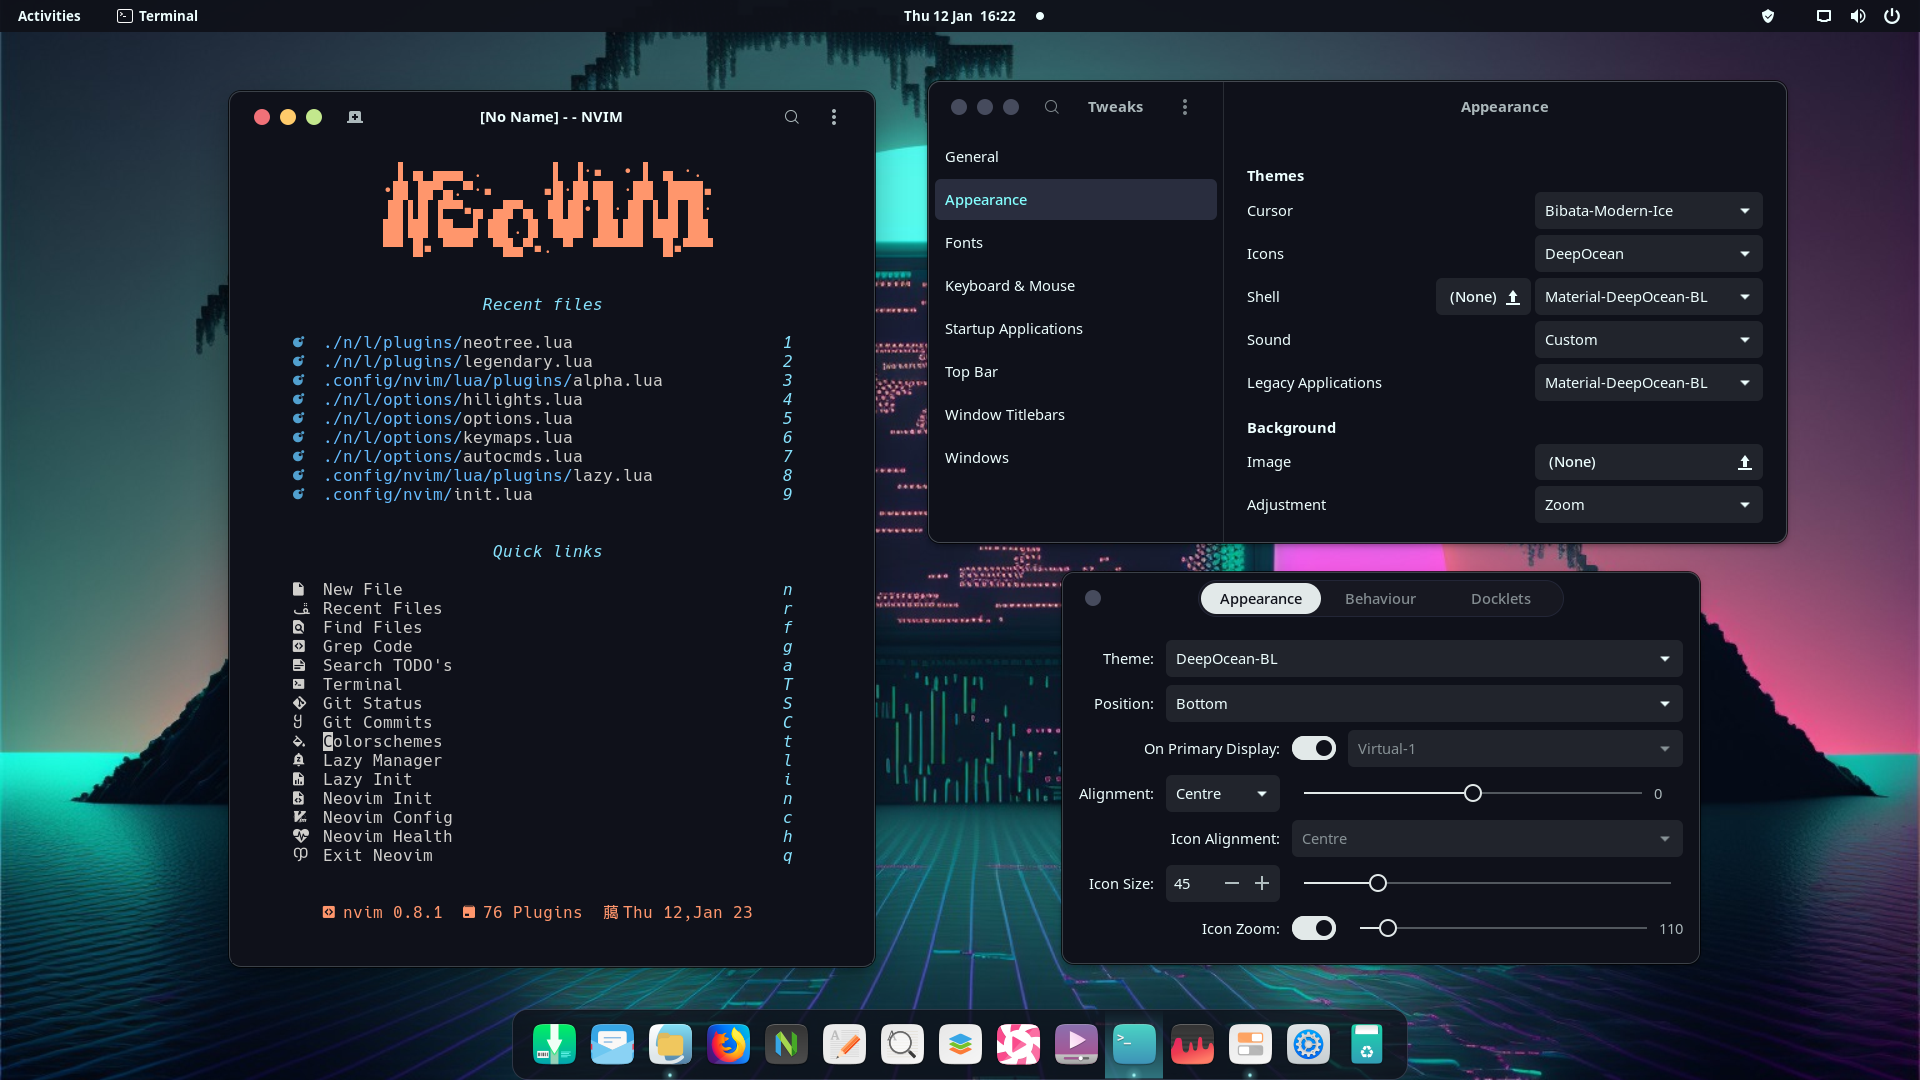1920x1080 pixels.
Task: Open the purple video player in dock
Action: tap(1076, 1044)
